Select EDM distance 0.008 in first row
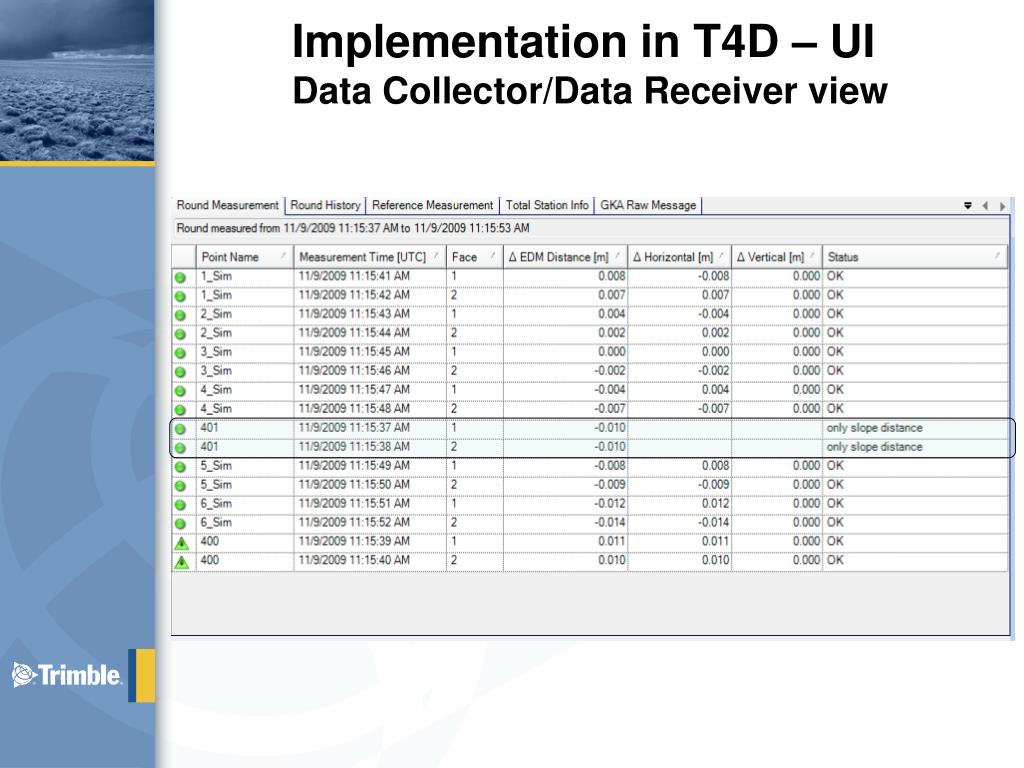 tap(612, 276)
